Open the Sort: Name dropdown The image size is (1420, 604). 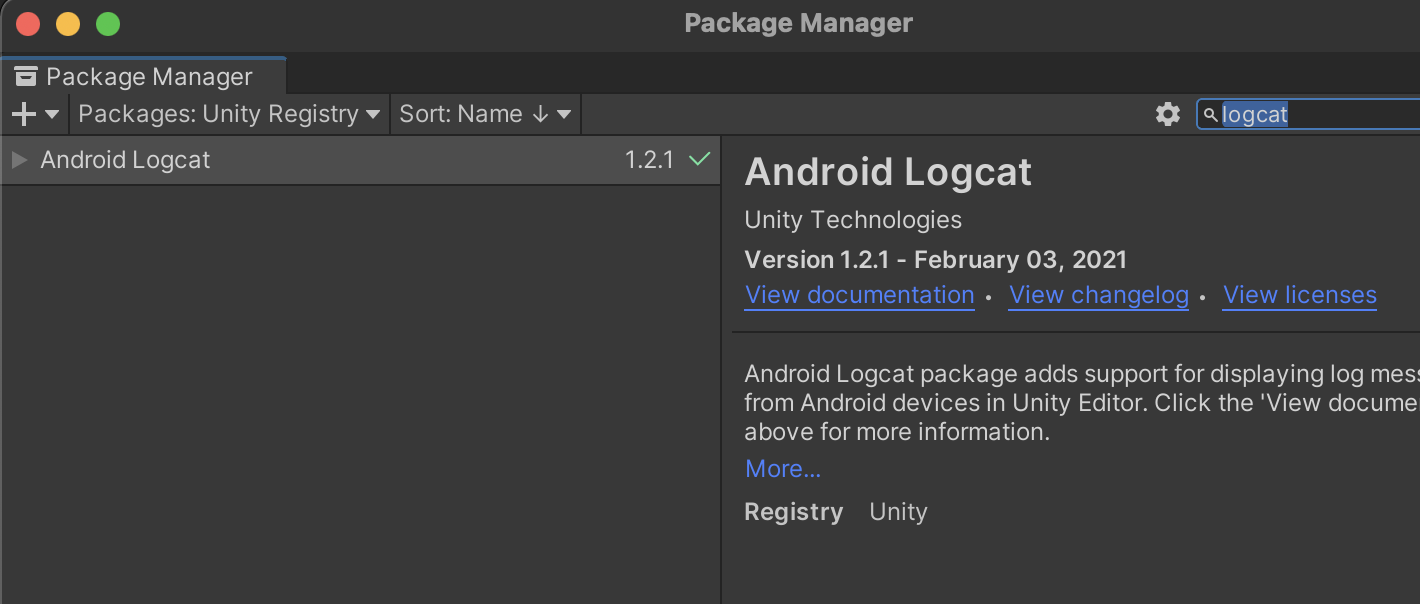pos(485,114)
